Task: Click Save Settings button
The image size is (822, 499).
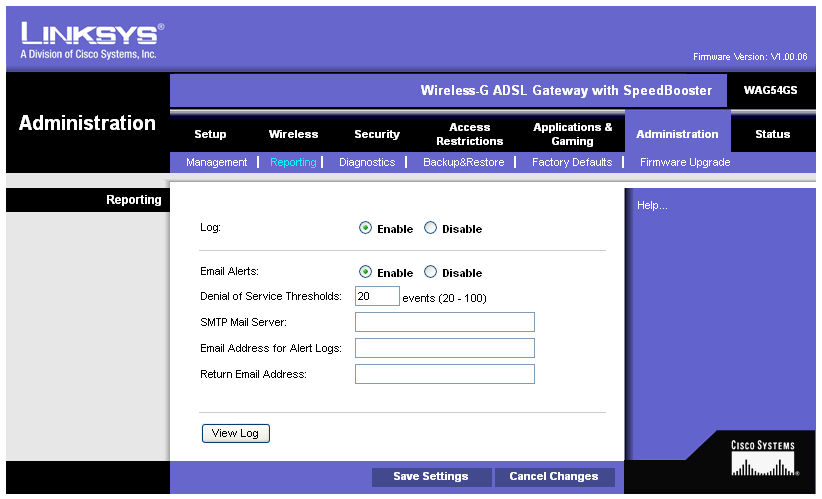Action: click(x=431, y=476)
